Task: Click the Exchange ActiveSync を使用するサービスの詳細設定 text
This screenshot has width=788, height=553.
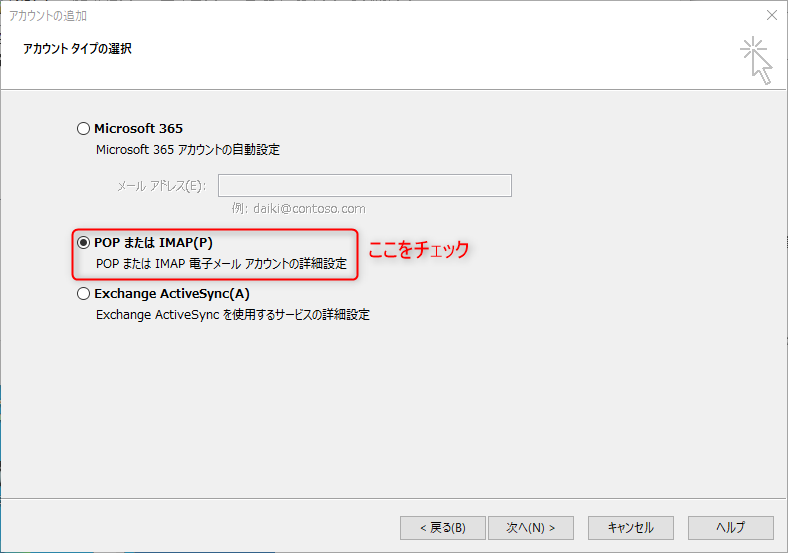Action: (x=233, y=315)
